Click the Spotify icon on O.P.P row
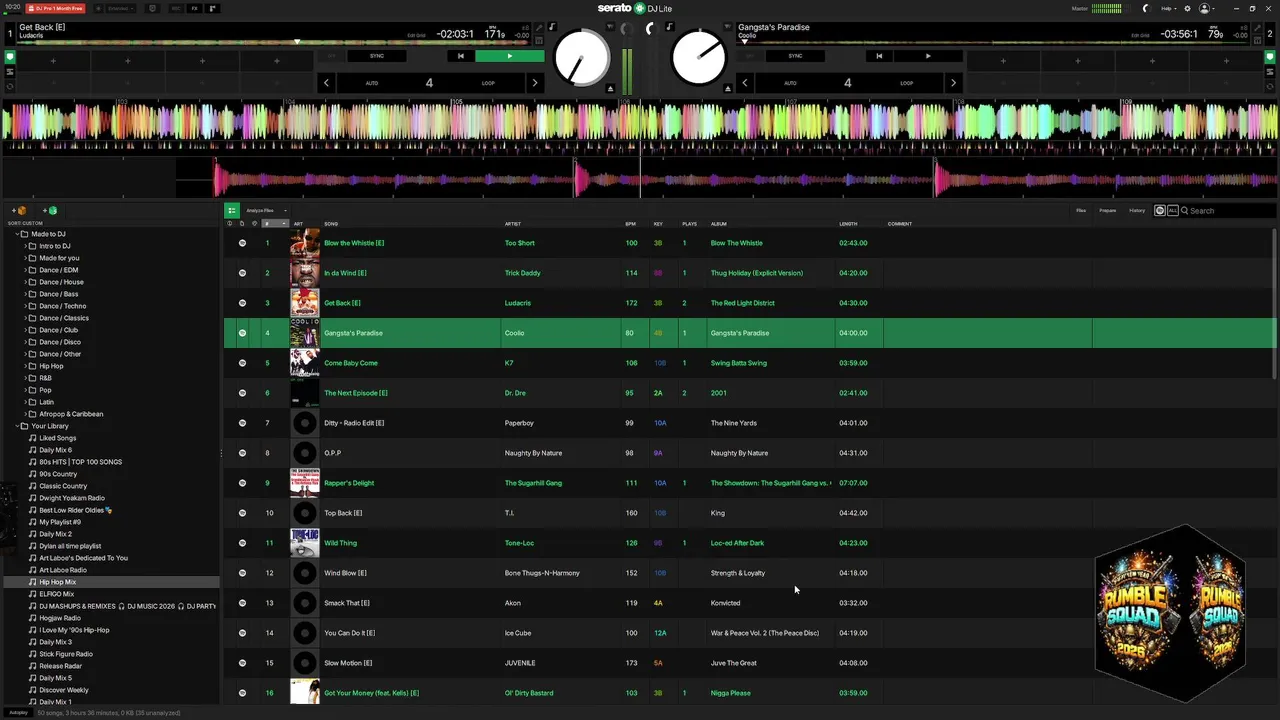This screenshot has width=1280, height=720. (242, 453)
